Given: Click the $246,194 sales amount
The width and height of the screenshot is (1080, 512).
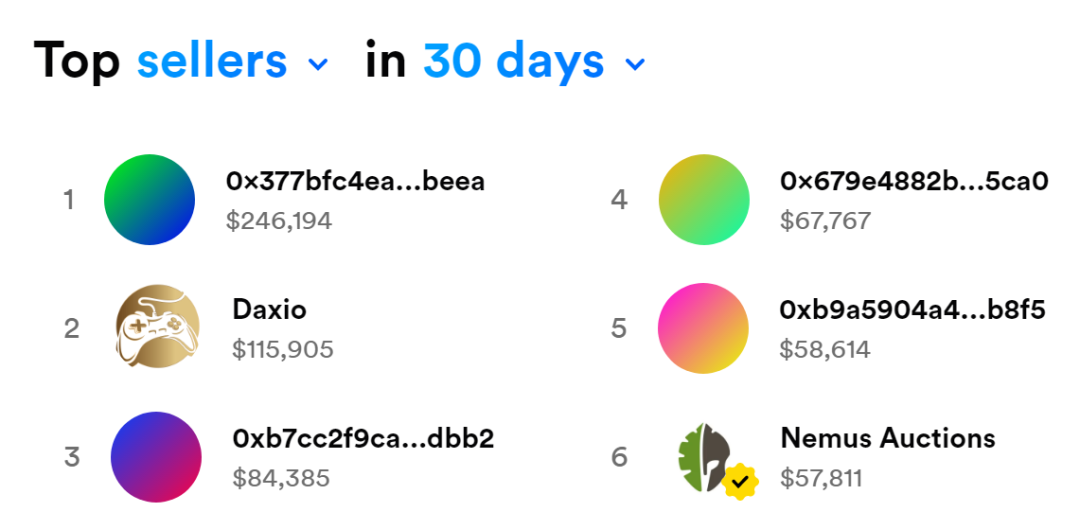Looking at the screenshot, I should (279, 220).
